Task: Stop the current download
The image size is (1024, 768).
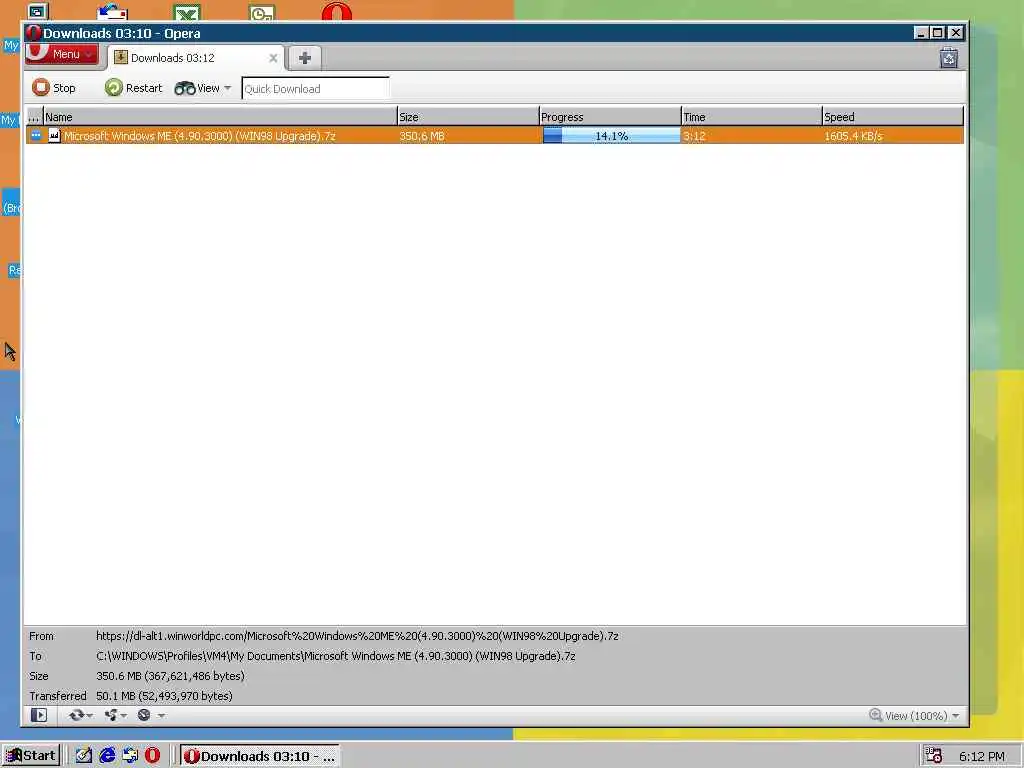Action: point(54,88)
